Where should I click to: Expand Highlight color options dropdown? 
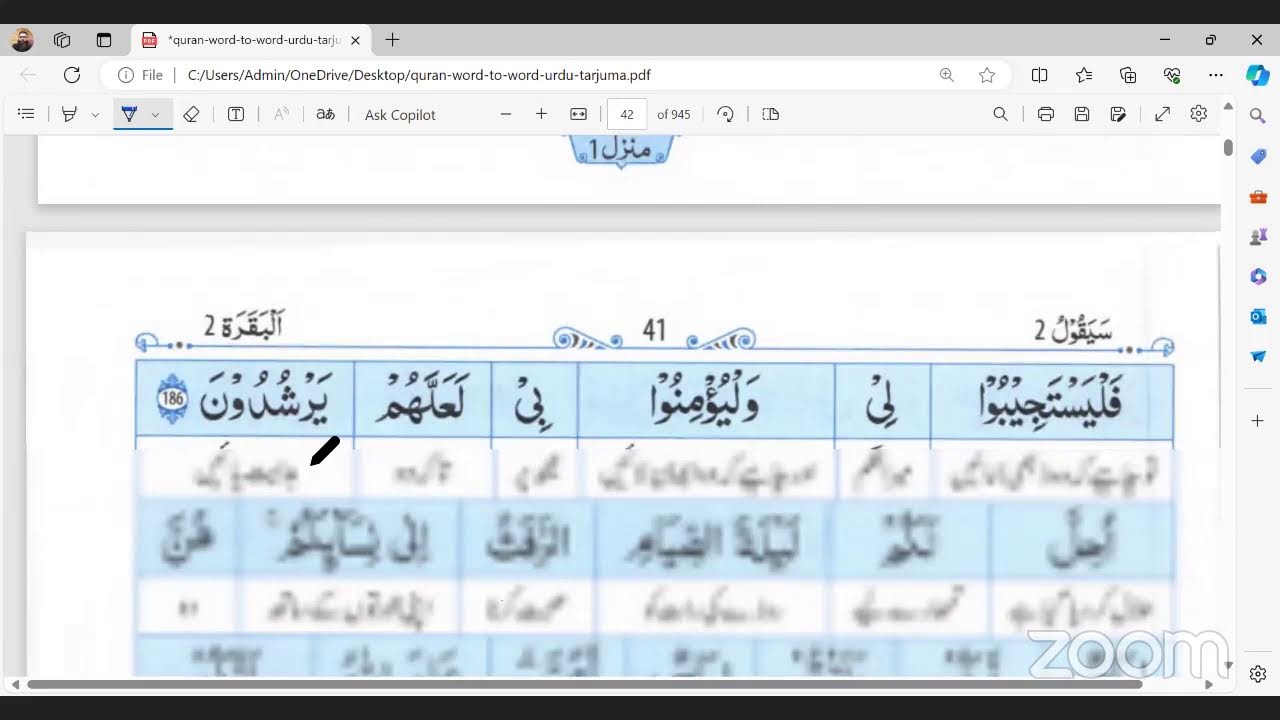[95, 115]
